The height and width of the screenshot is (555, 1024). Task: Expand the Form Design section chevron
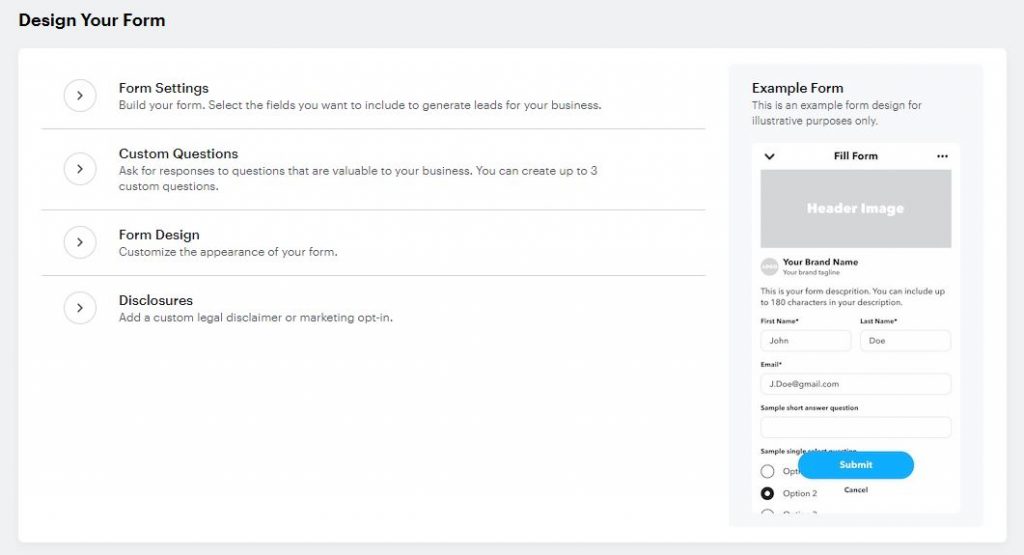pyautogui.click(x=80, y=242)
